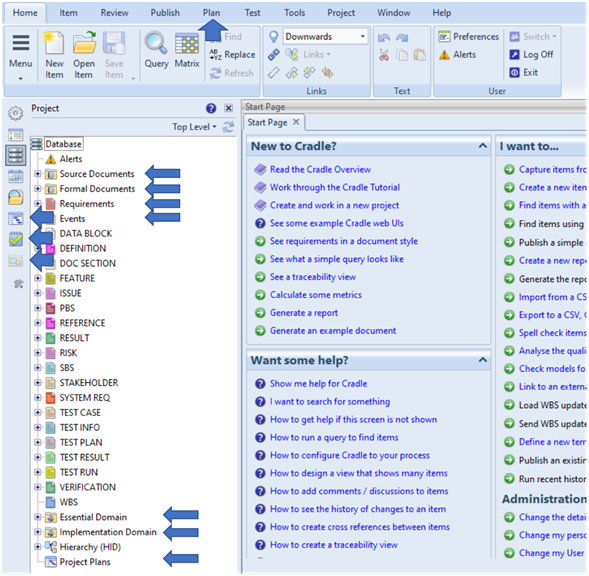Image resolution: width=589 pixels, height=576 pixels.
Task: Click Calculate some metrics link
Action: (316, 295)
